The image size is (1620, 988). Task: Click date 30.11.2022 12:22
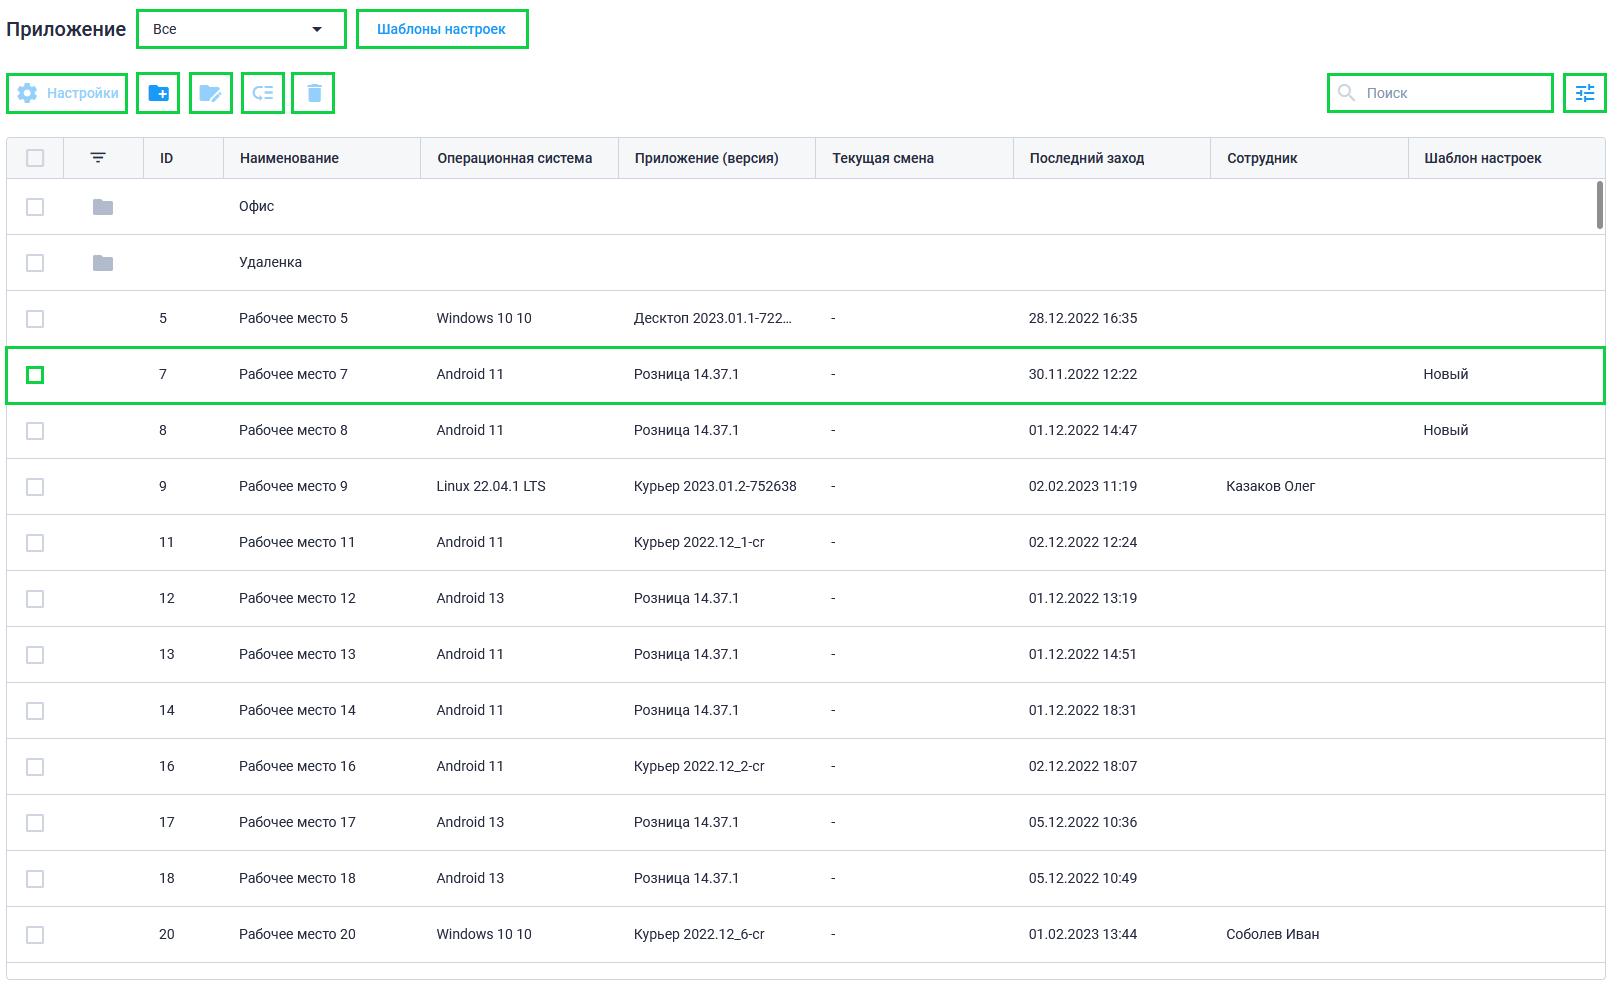pyautogui.click(x=1083, y=374)
